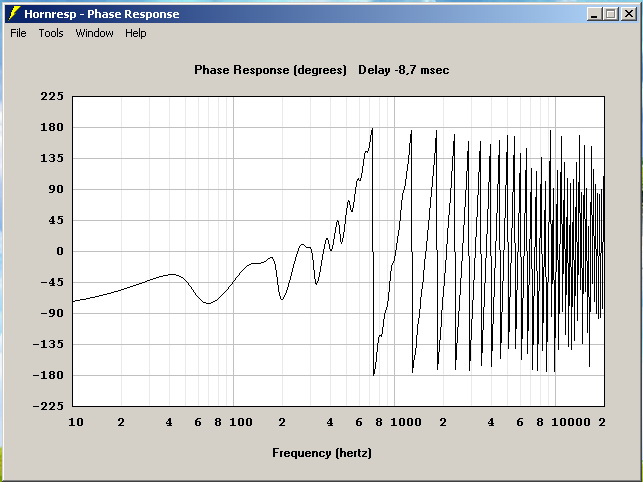Click the 45 value on the vertical axis

[x=56, y=220]
